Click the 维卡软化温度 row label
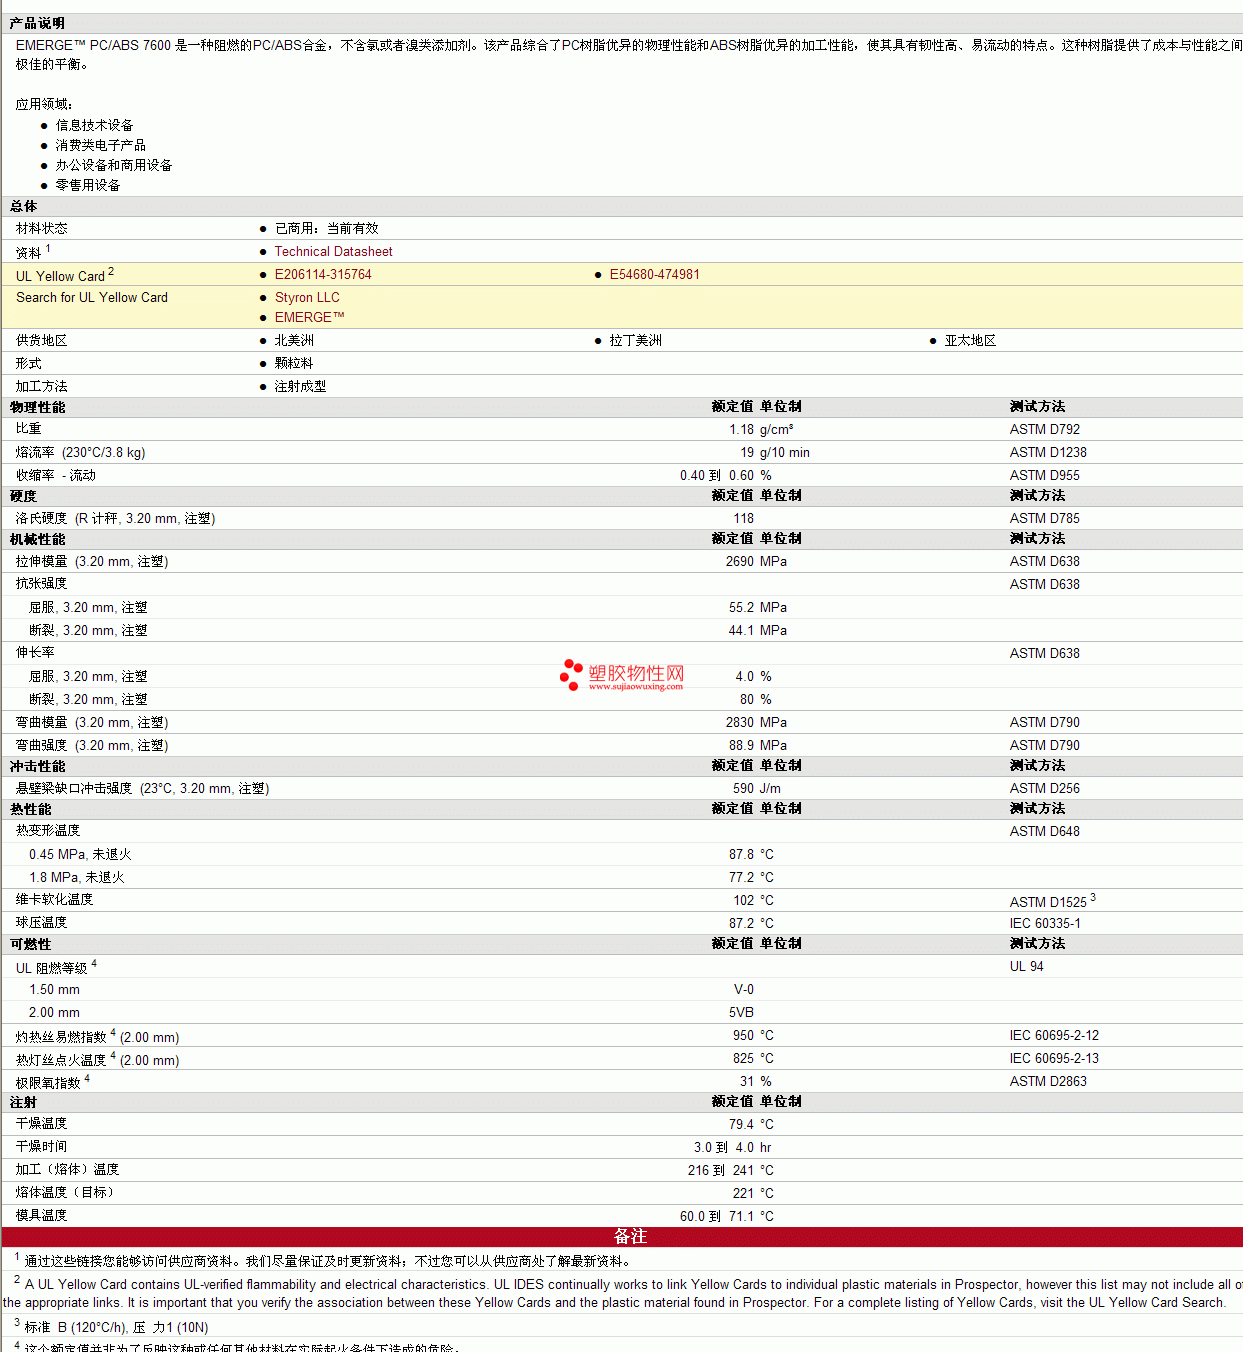This screenshot has height=1352, width=1243. (x=54, y=900)
